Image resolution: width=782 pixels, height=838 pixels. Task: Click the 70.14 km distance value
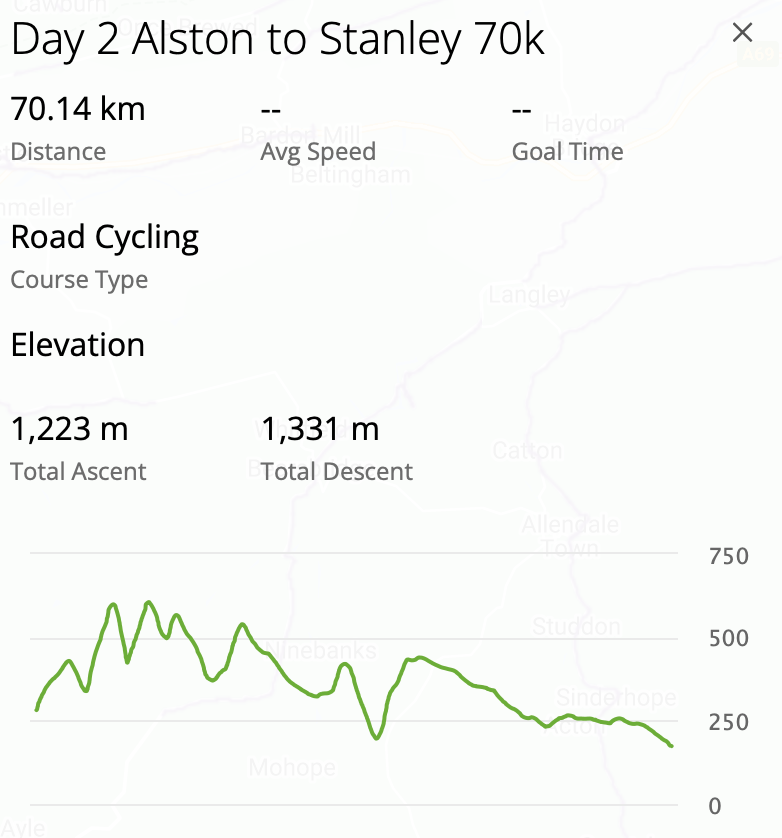(78, 108)
